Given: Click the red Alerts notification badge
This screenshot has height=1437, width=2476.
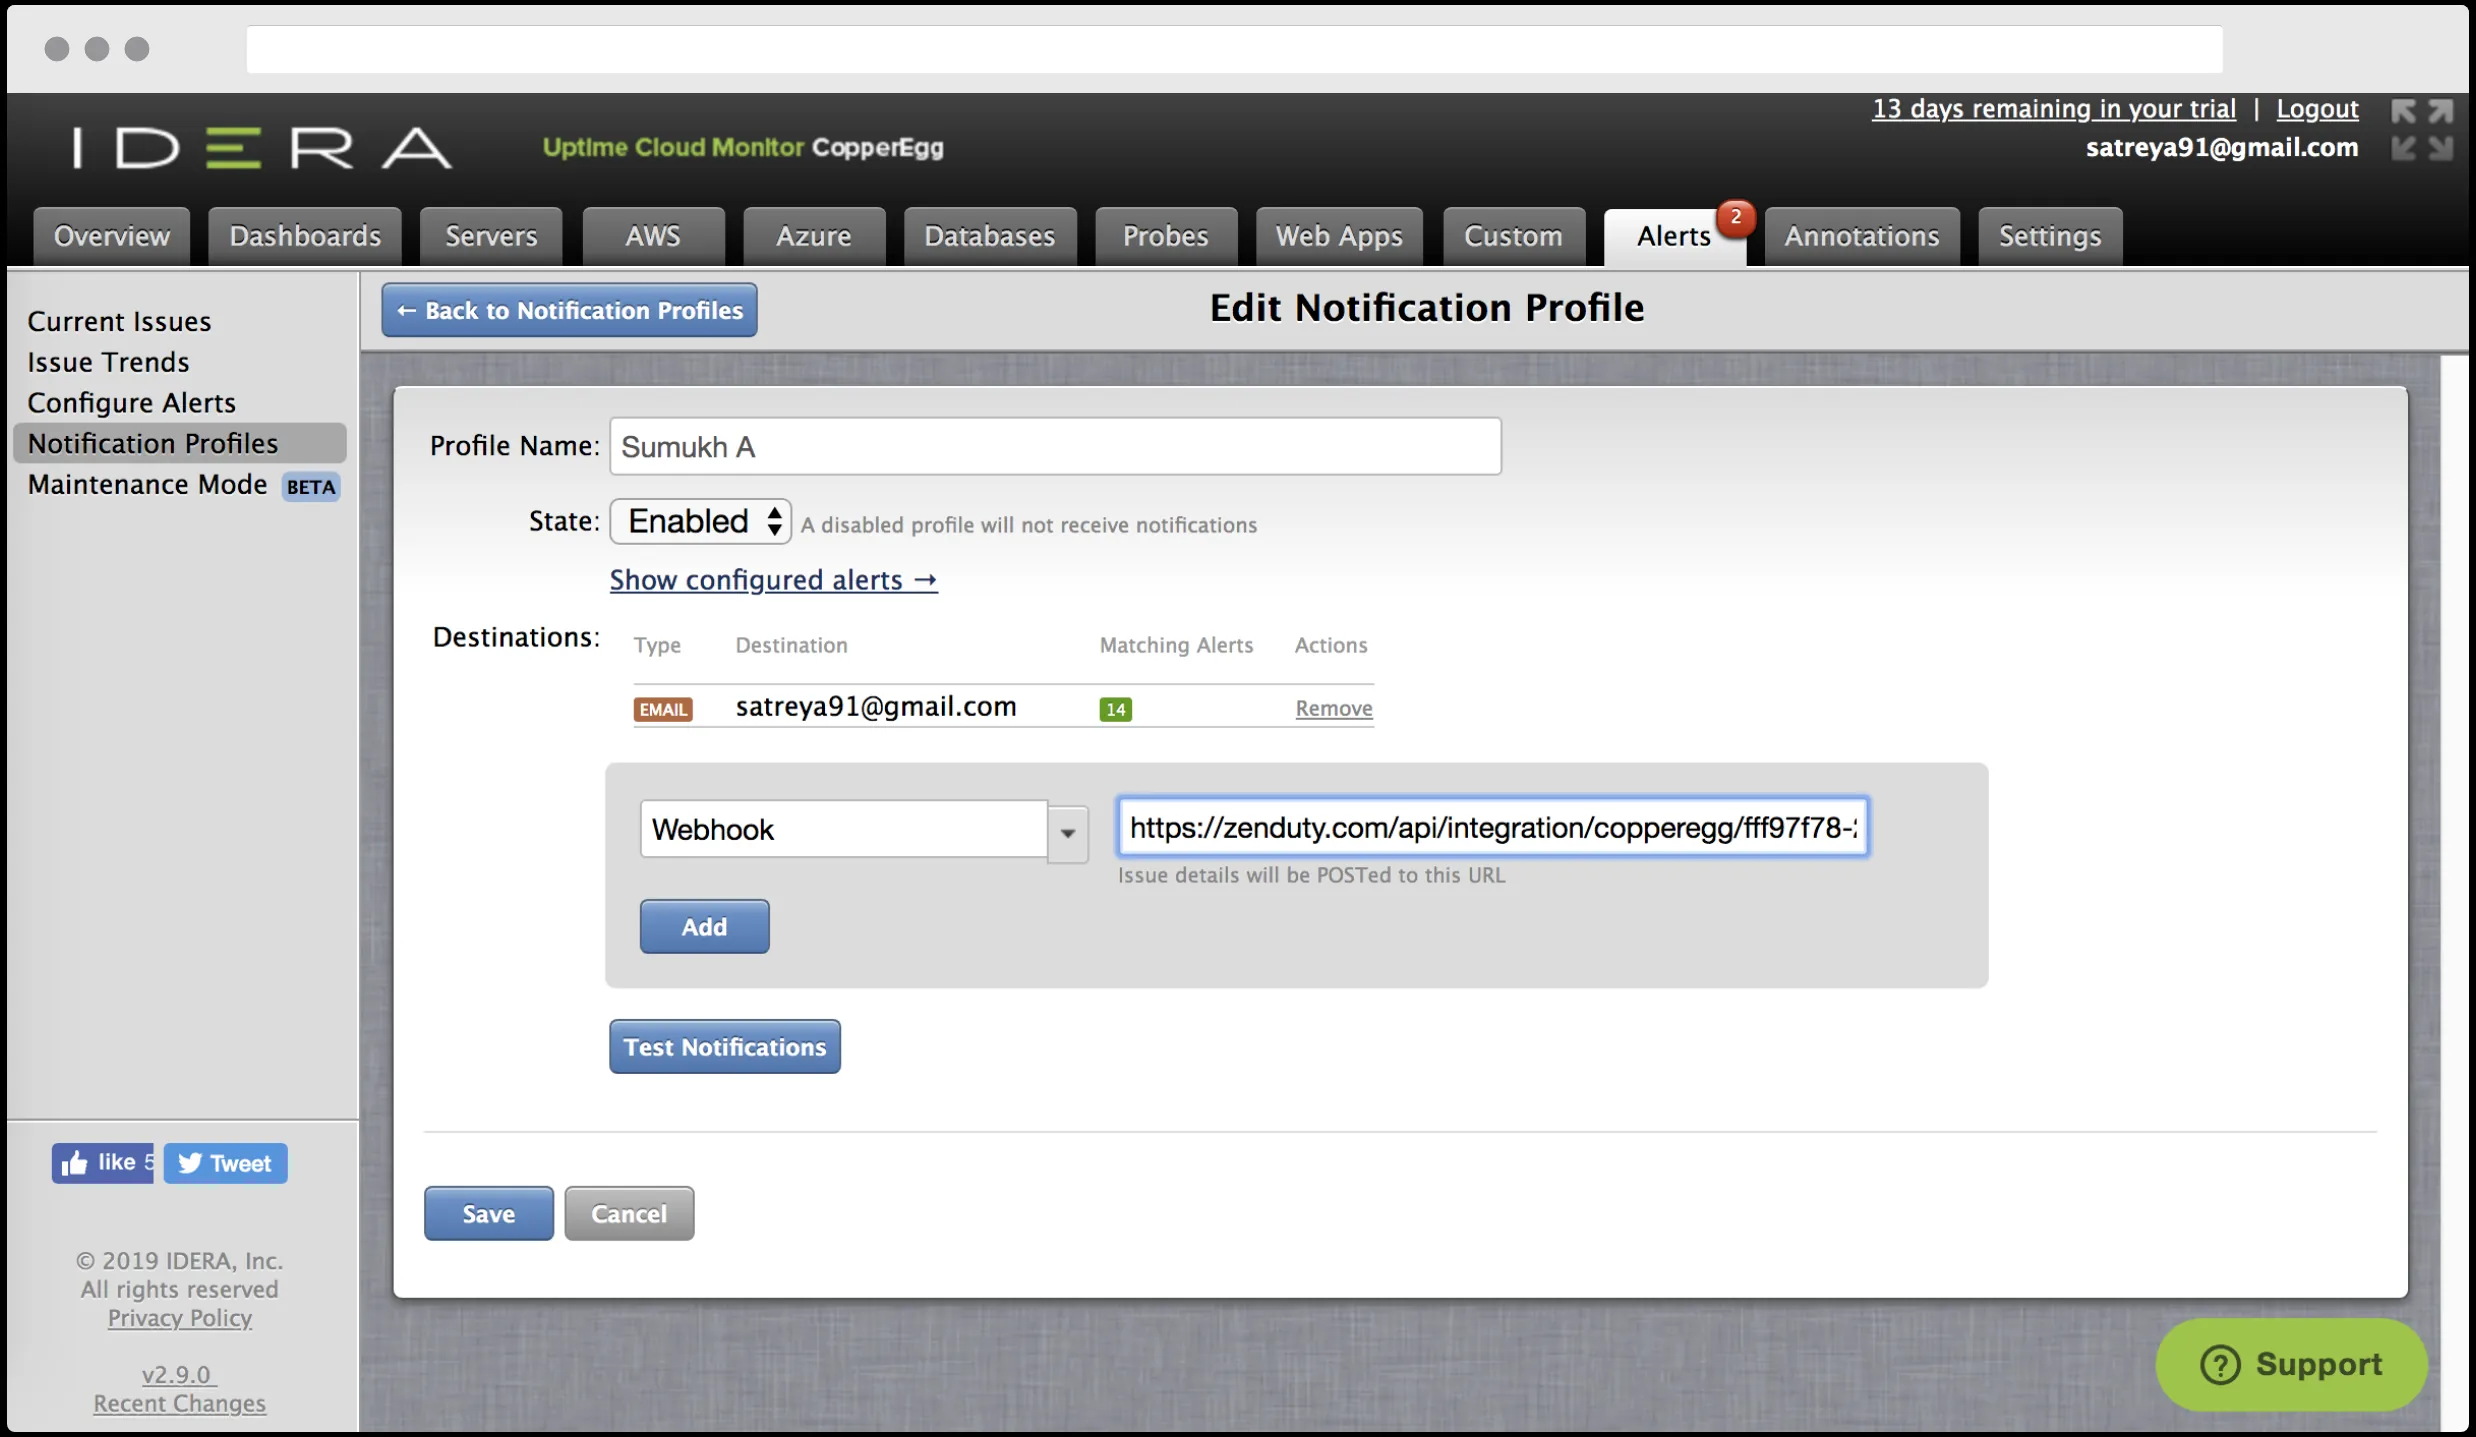Looking at the screenshot, I should click(x=1735, y=217).
